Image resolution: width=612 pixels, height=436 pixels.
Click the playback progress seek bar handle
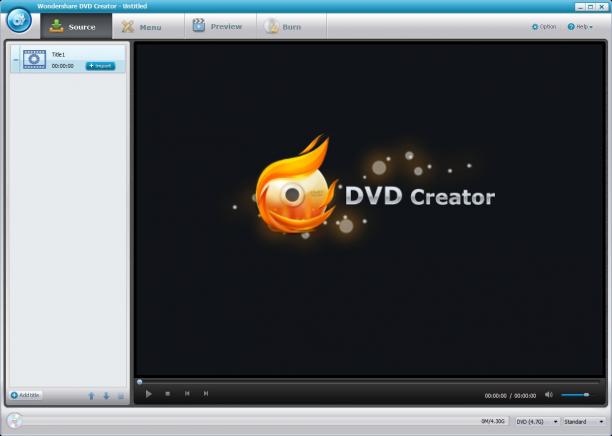tap(140, 382)
